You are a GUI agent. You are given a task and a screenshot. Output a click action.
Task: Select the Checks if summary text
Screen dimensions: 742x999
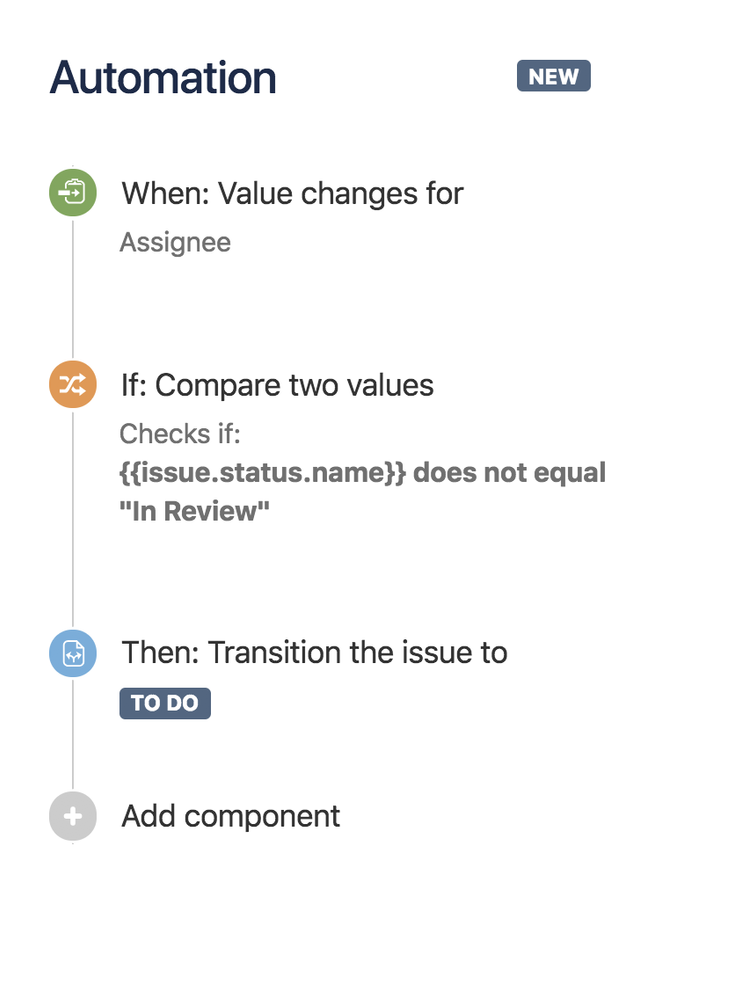coord(178,433)
